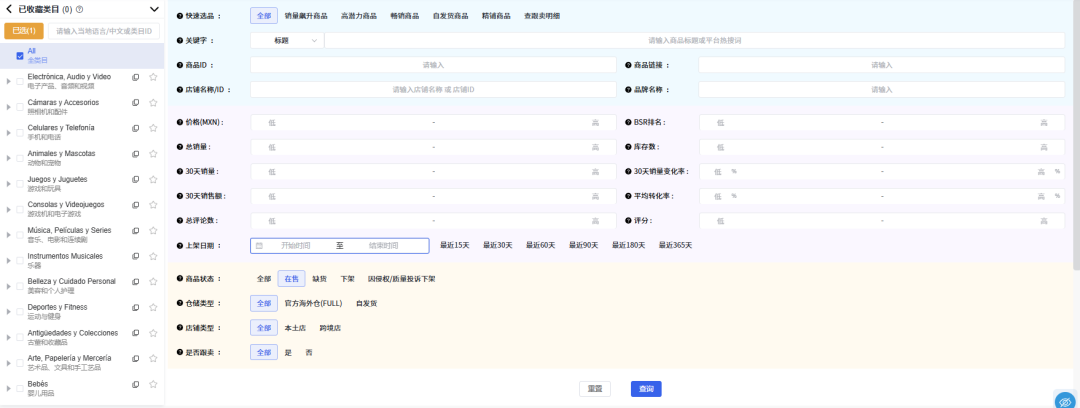Select 官方海外仓(FULL) warehouse type
1080x408 pixels.
tap(313, 303)
